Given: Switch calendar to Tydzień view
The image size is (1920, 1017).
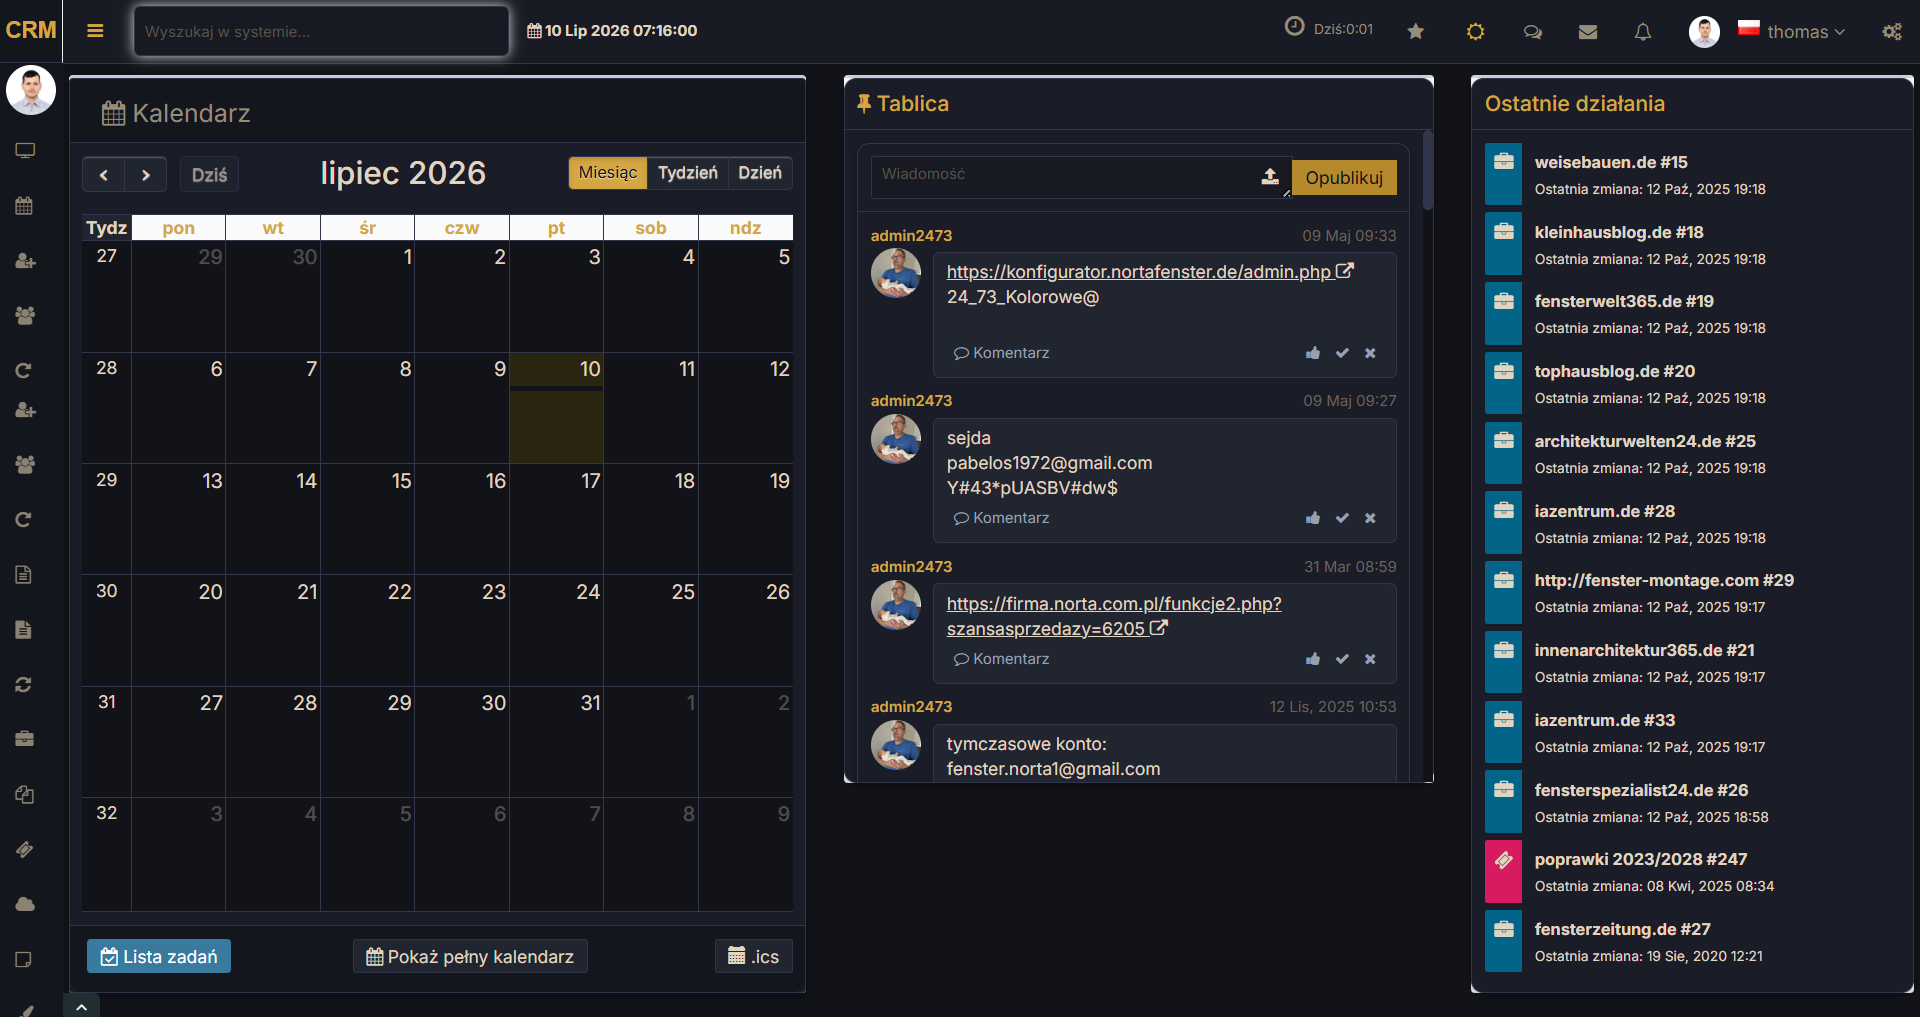Looking at the screenshot, I should (688, 173).
